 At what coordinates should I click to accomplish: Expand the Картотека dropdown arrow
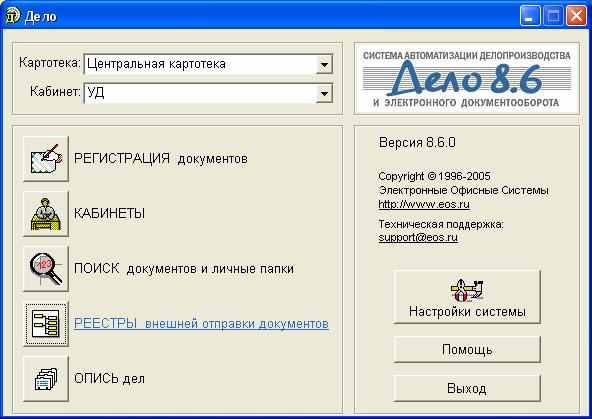(324, 64)
